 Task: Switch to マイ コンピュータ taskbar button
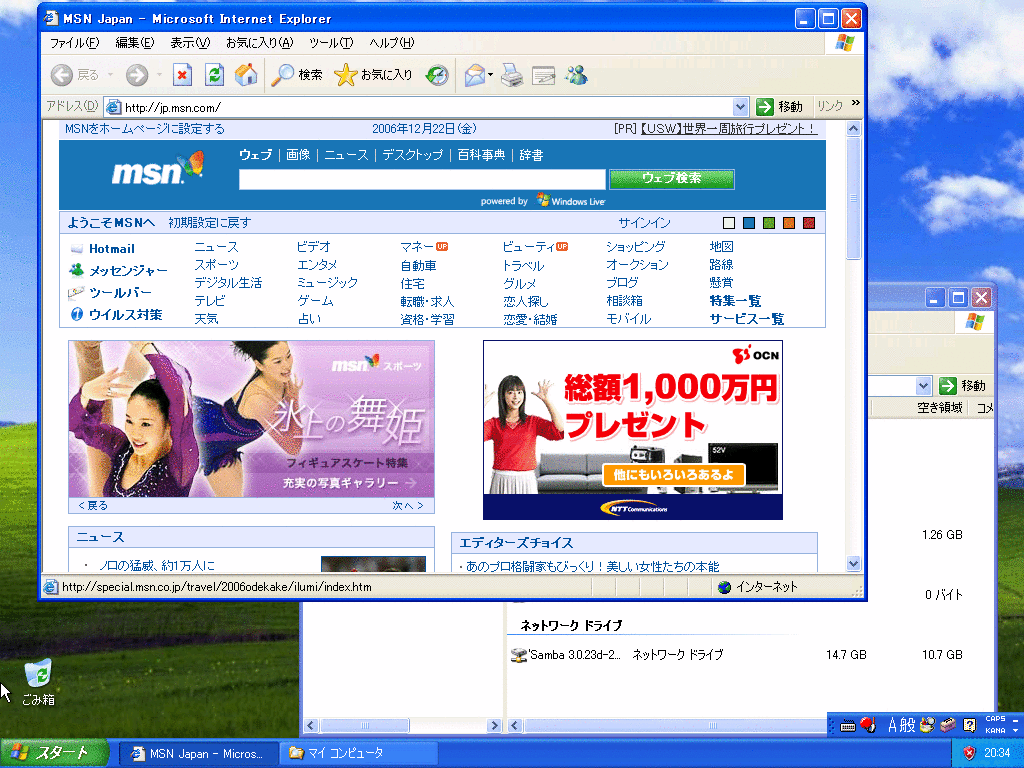pyautogui.click(x=358, y=753)
